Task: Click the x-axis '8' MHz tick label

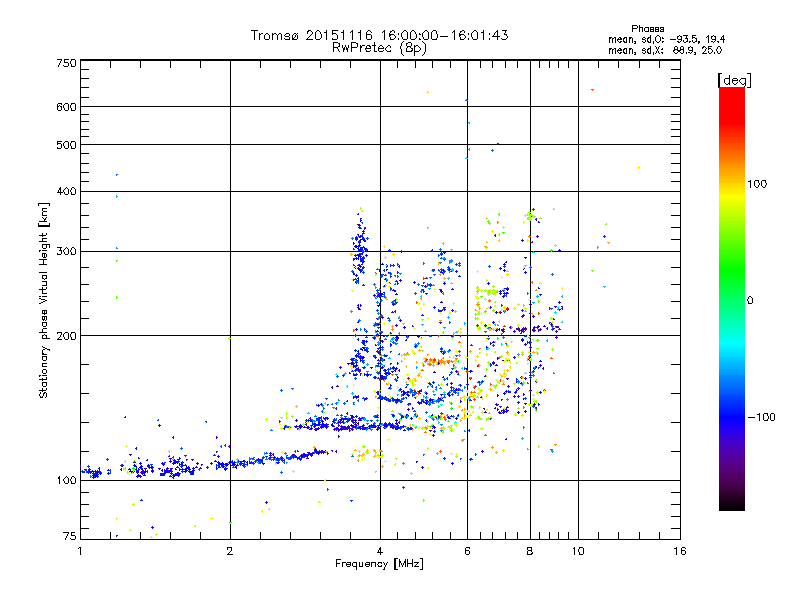Action: (530, 551)
